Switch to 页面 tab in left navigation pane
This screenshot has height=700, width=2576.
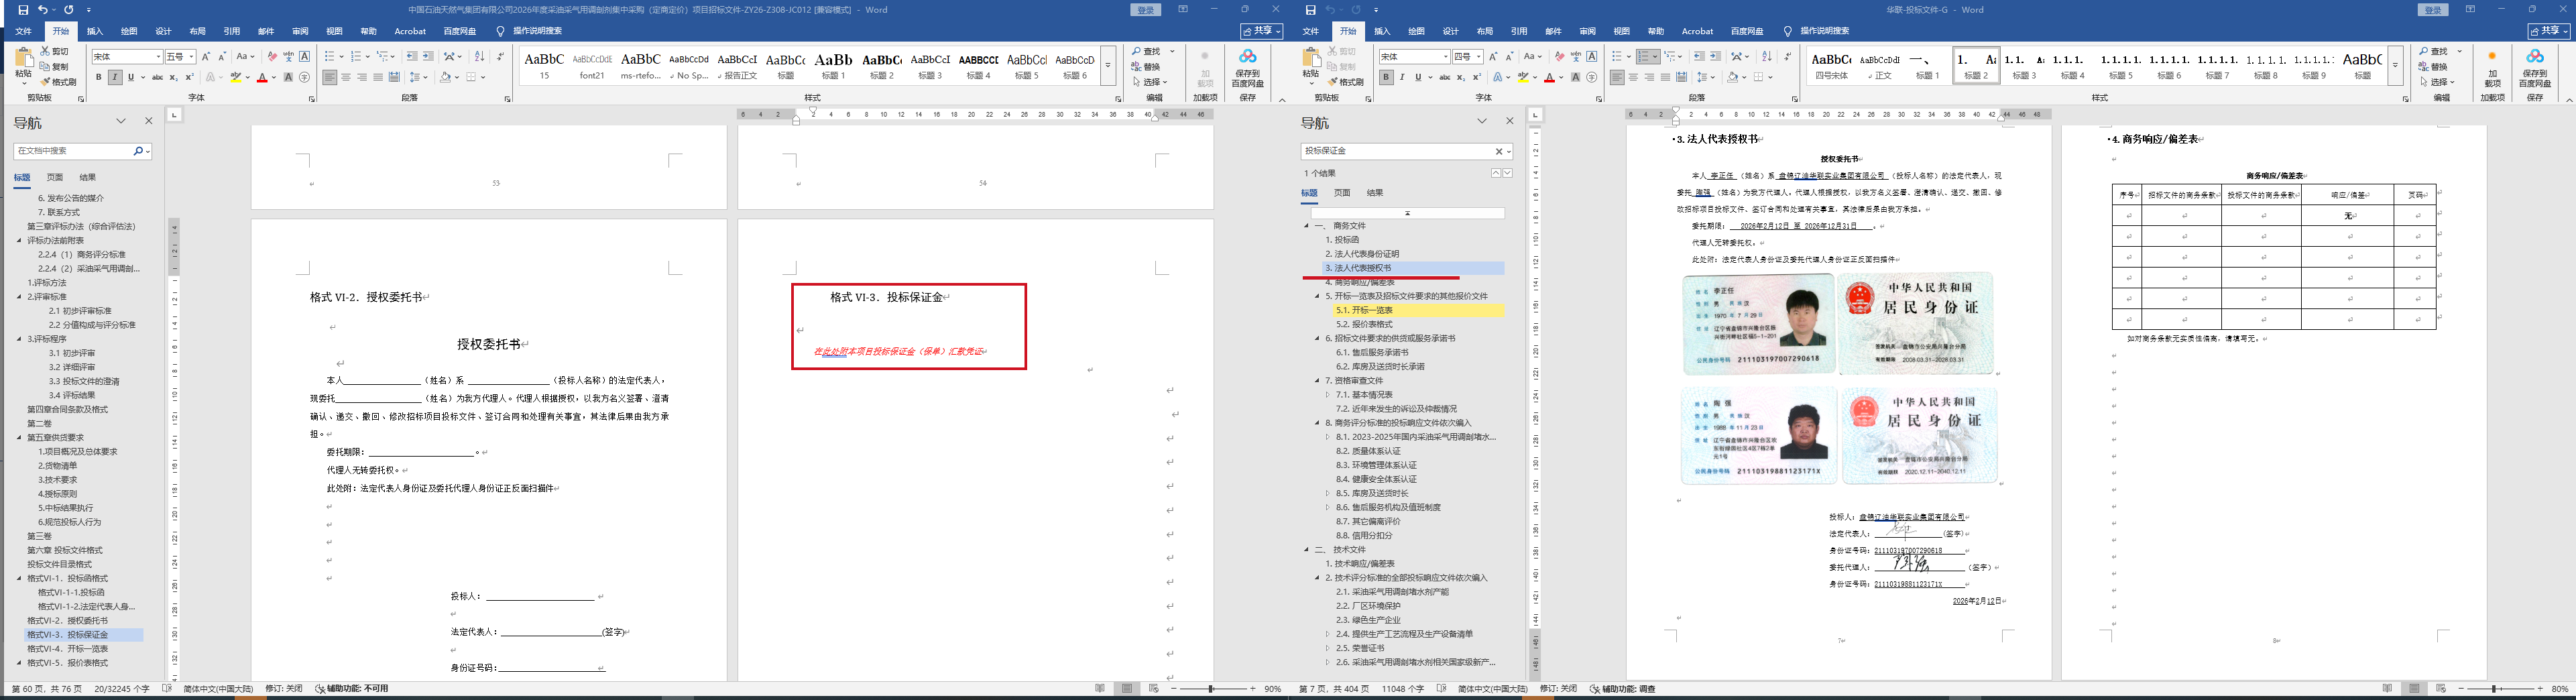(55, 177)
